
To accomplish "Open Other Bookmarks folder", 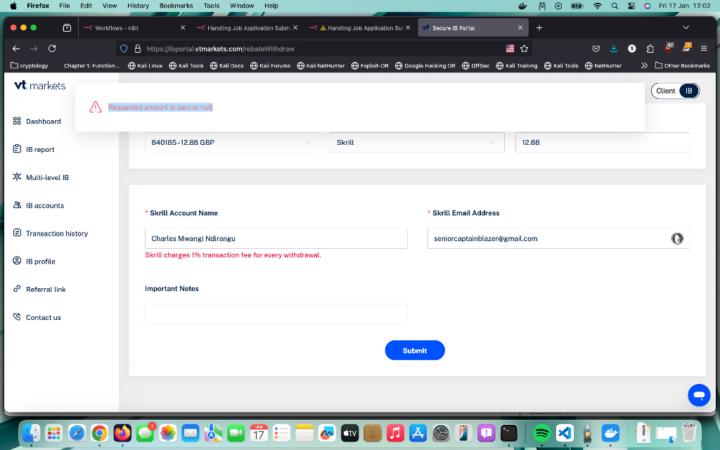I will point(682,66).
